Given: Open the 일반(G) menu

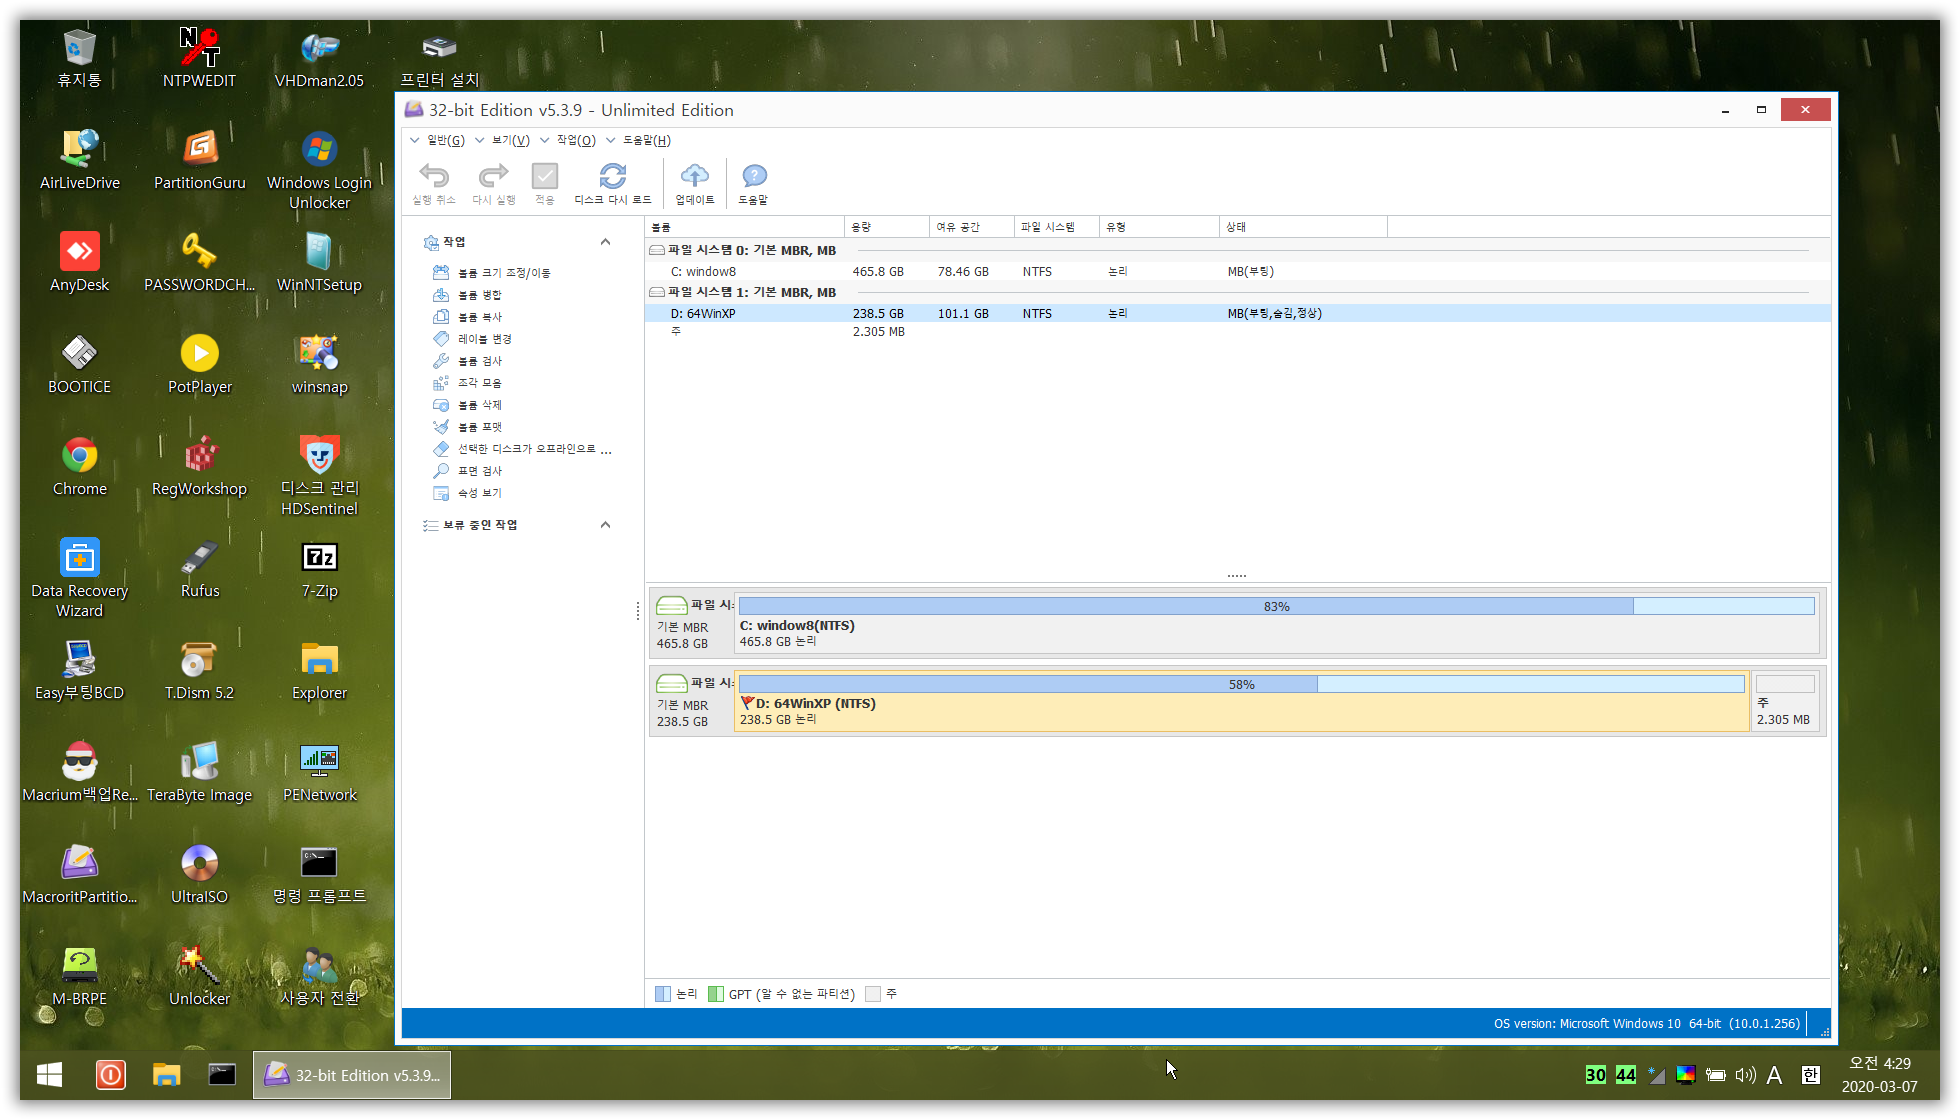Looking at the screenshot, I should (438, 140).
